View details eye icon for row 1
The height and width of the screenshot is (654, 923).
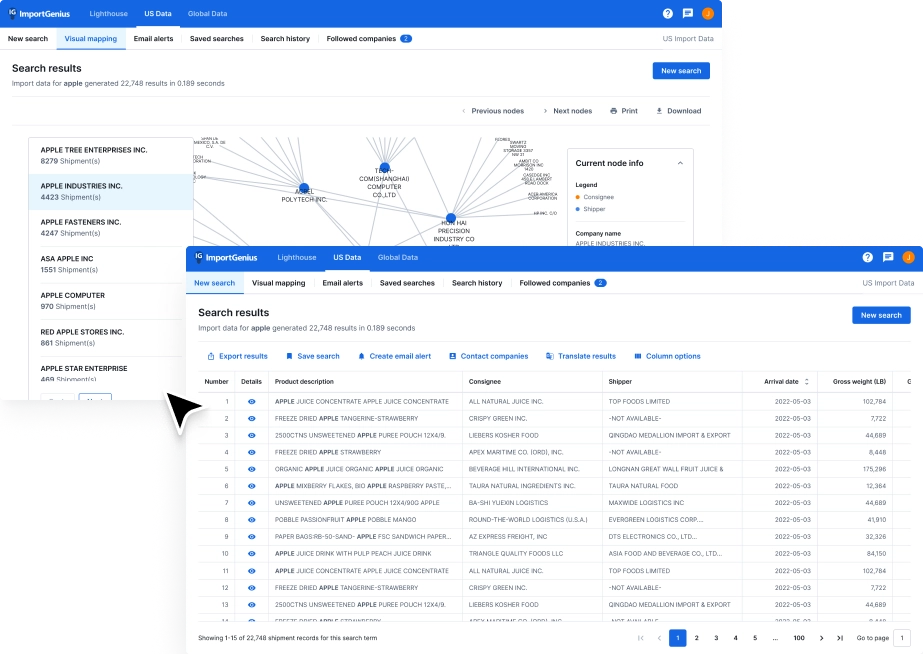tap(251, 401)
